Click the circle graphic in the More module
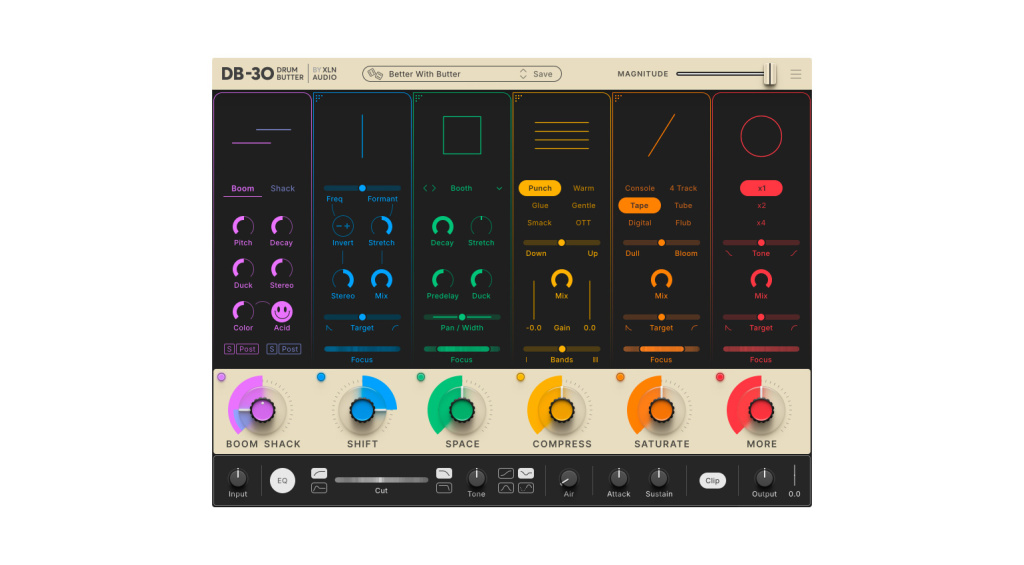The height and width of the screenshot is (565, 1024). (761, 137)
